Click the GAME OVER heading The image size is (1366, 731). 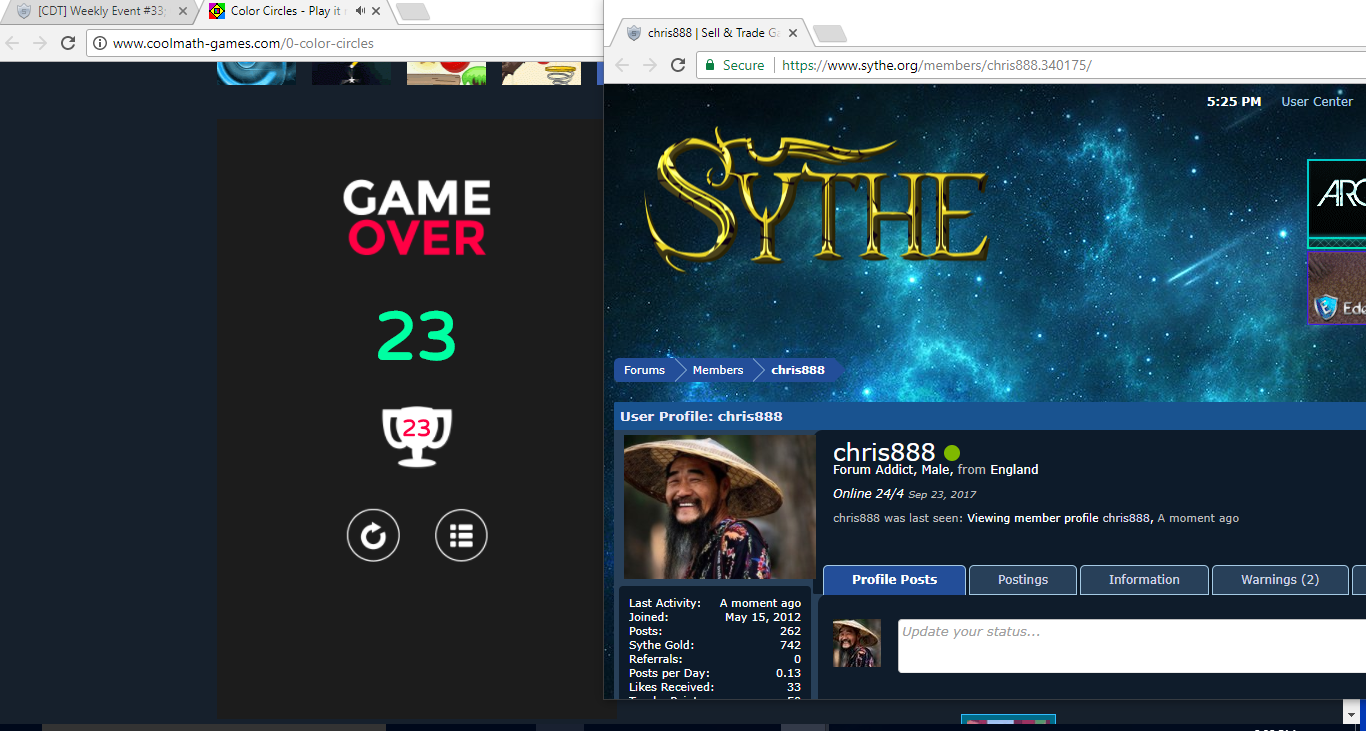417,218
